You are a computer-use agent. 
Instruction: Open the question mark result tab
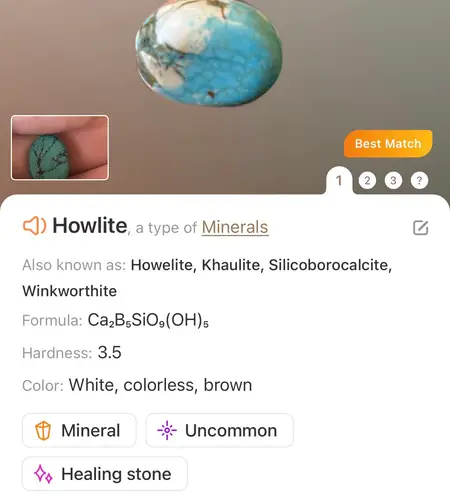coord(419,180)
